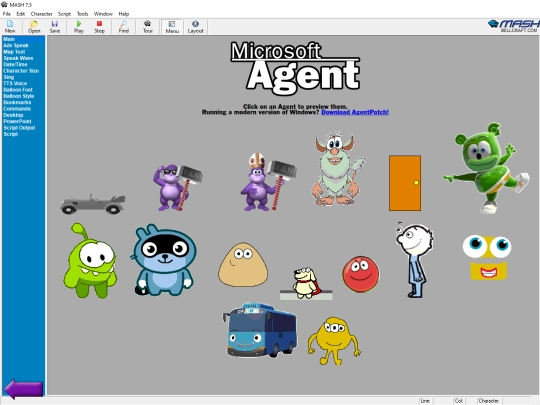Viewport: 540px width, 405px height.
Task: Select Date/Time in sidebar
Action: click(x=15, y=64)
